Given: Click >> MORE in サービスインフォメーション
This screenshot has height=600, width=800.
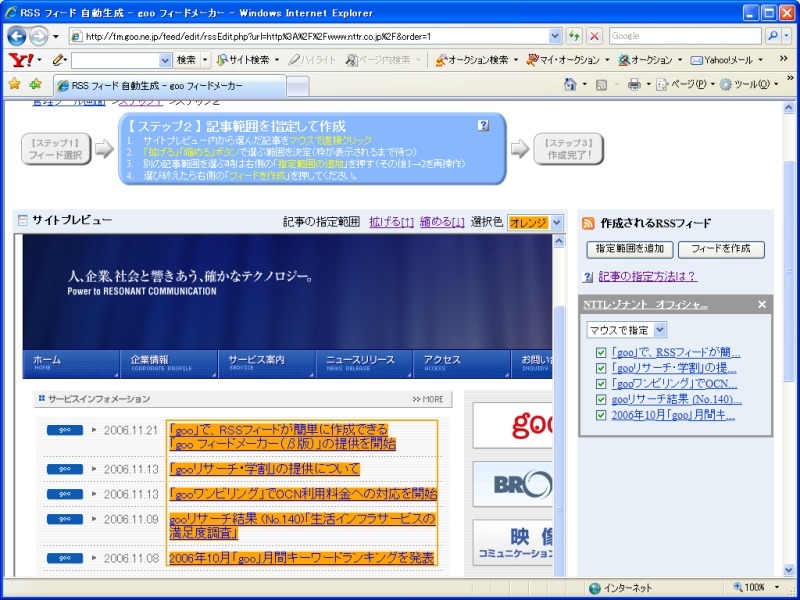Looking at the screenshot, I should pos(428,399).
